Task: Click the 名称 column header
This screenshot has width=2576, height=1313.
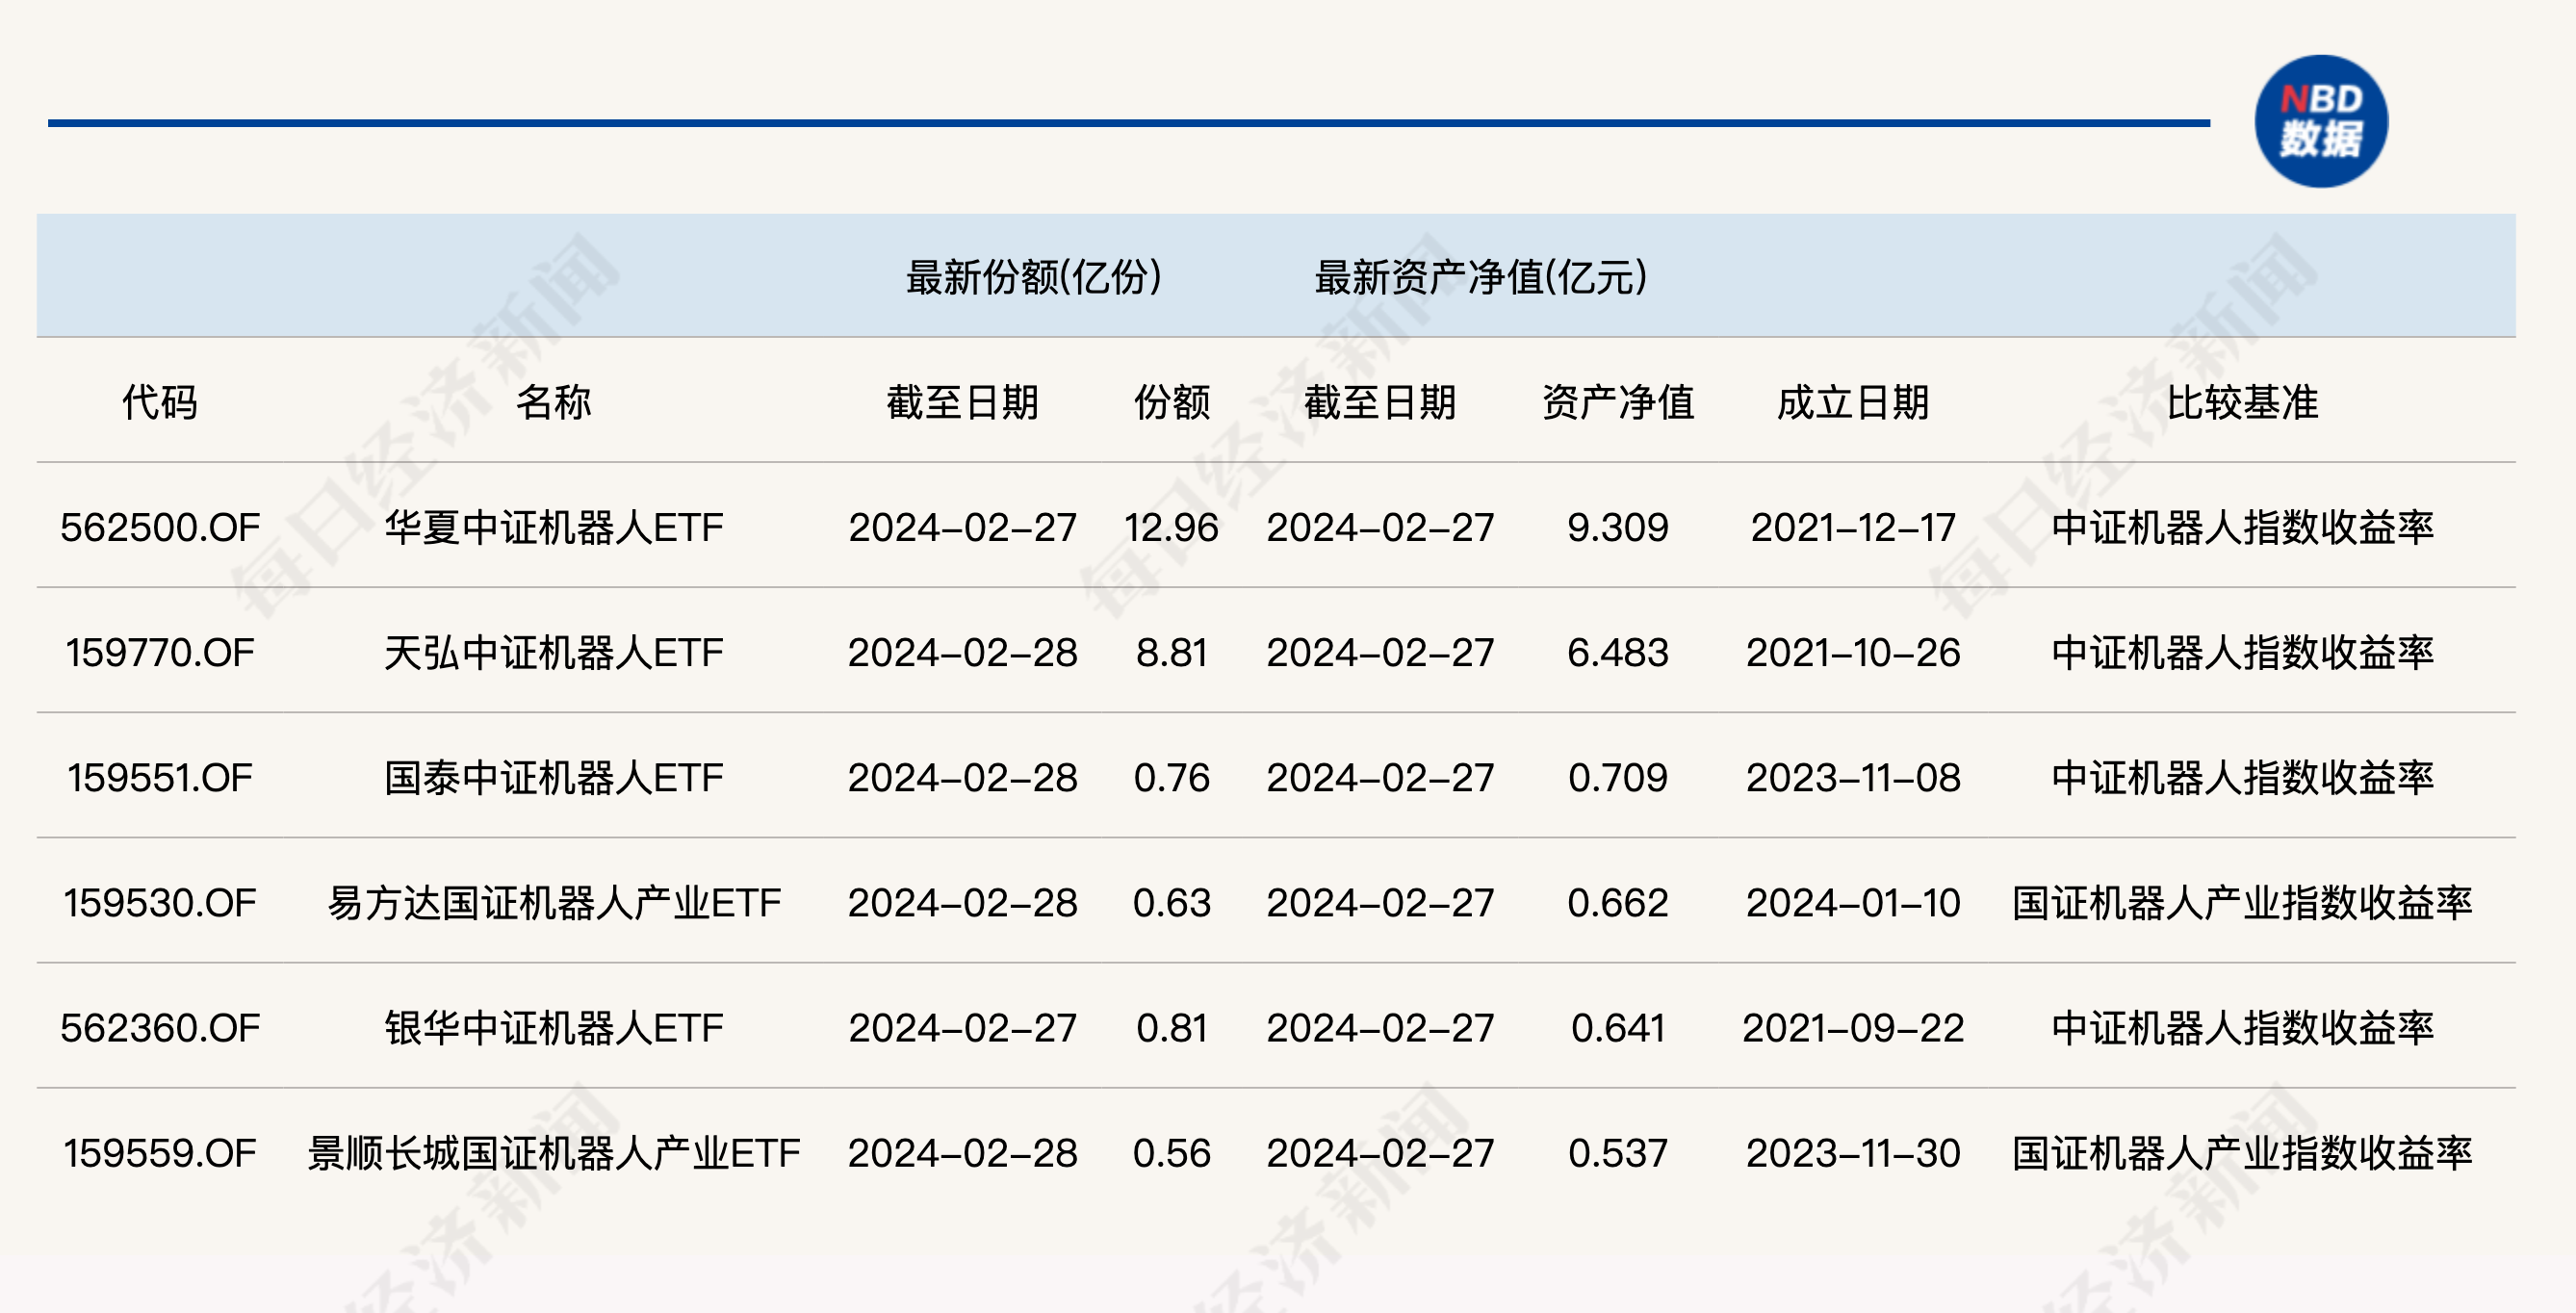Action: (x=554, y=402)
